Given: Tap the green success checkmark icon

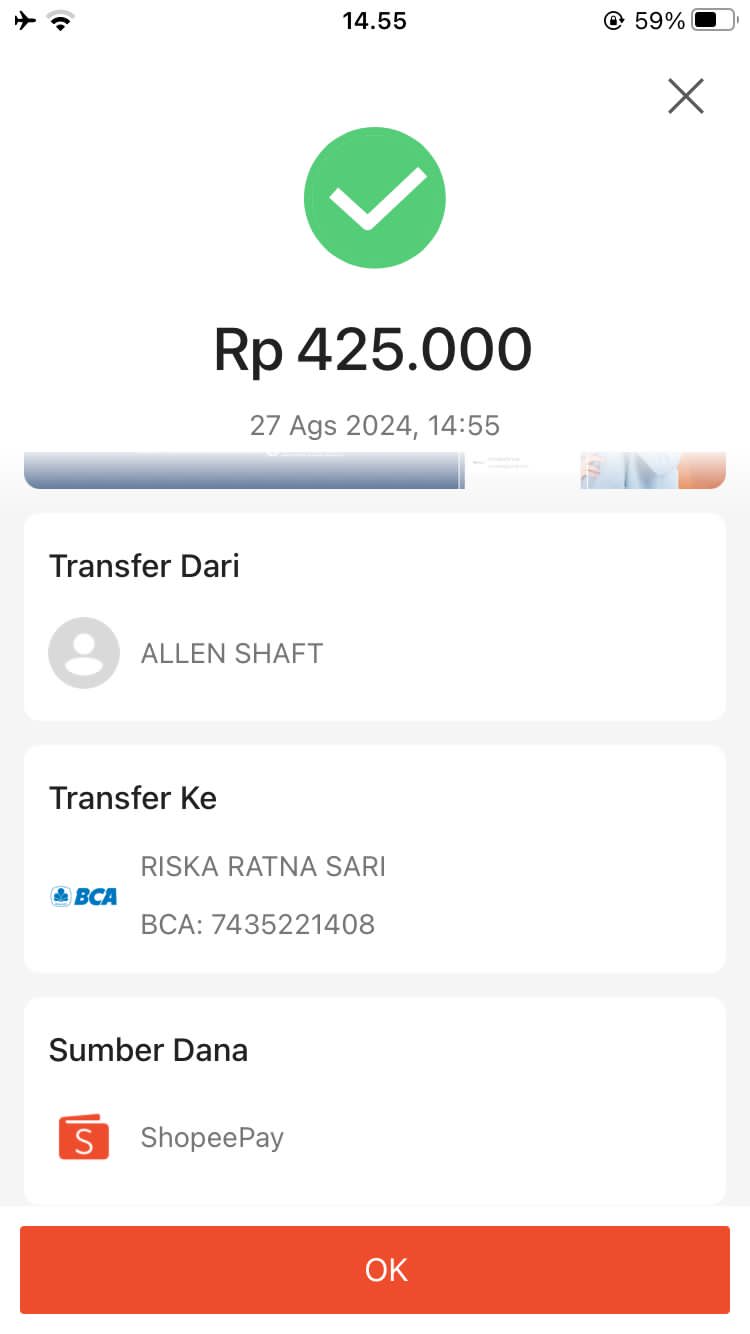Looking at the screenshot, I should (x=375, y=198).
